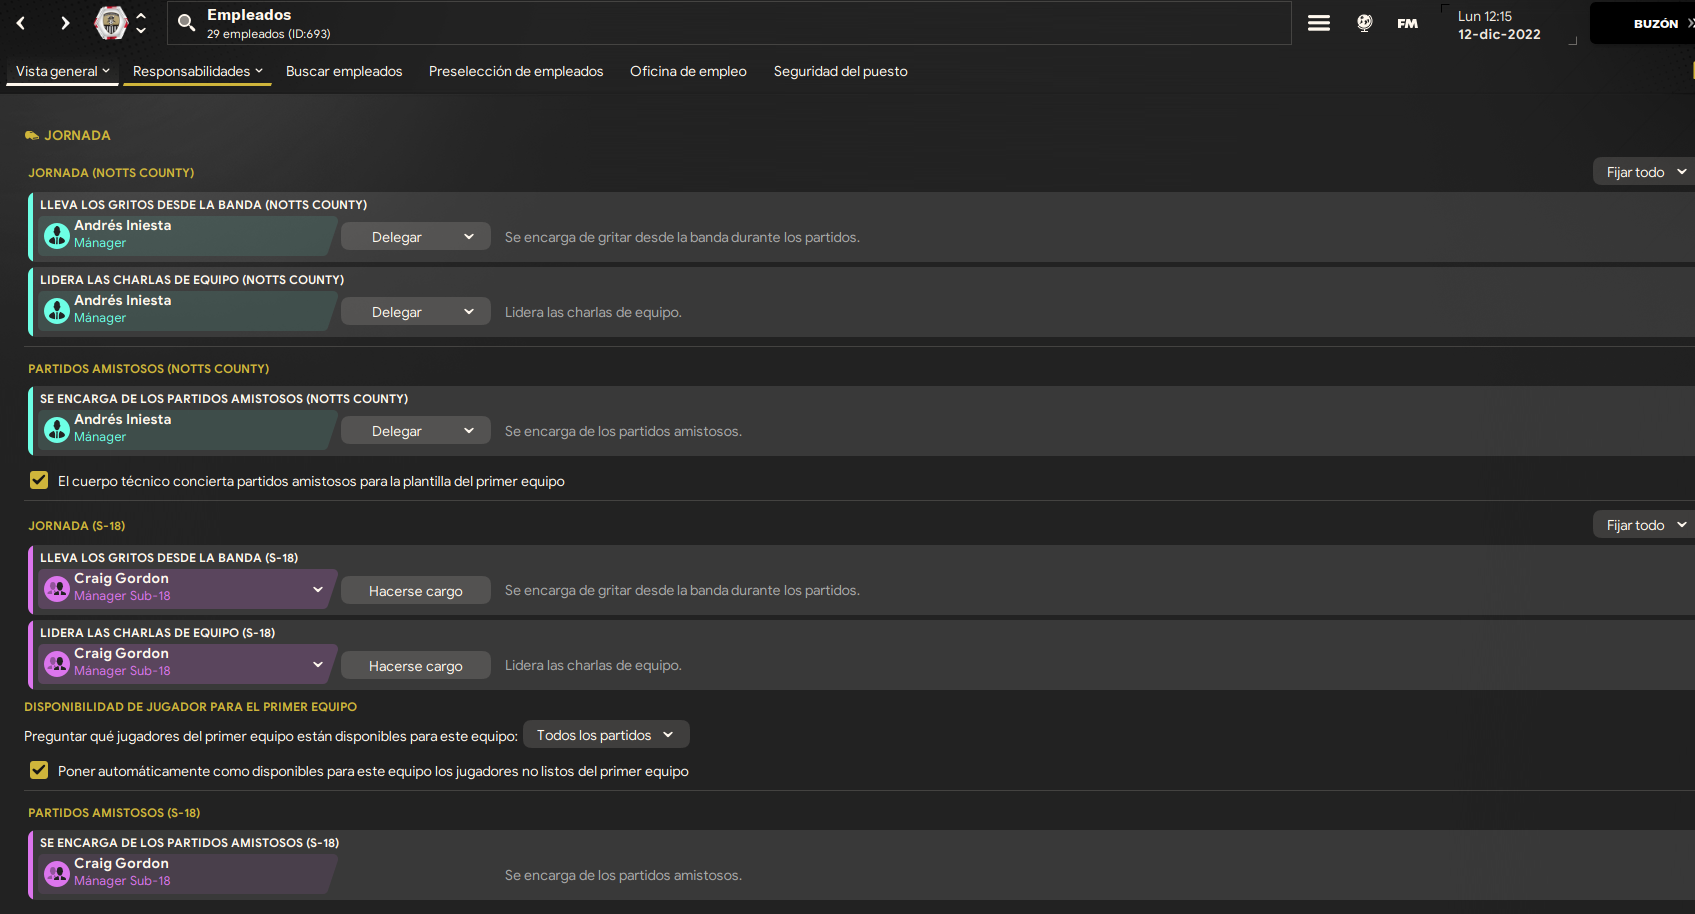Click Hacerse cargo for S-18 touchline shouts

click(x=416, y=591)
